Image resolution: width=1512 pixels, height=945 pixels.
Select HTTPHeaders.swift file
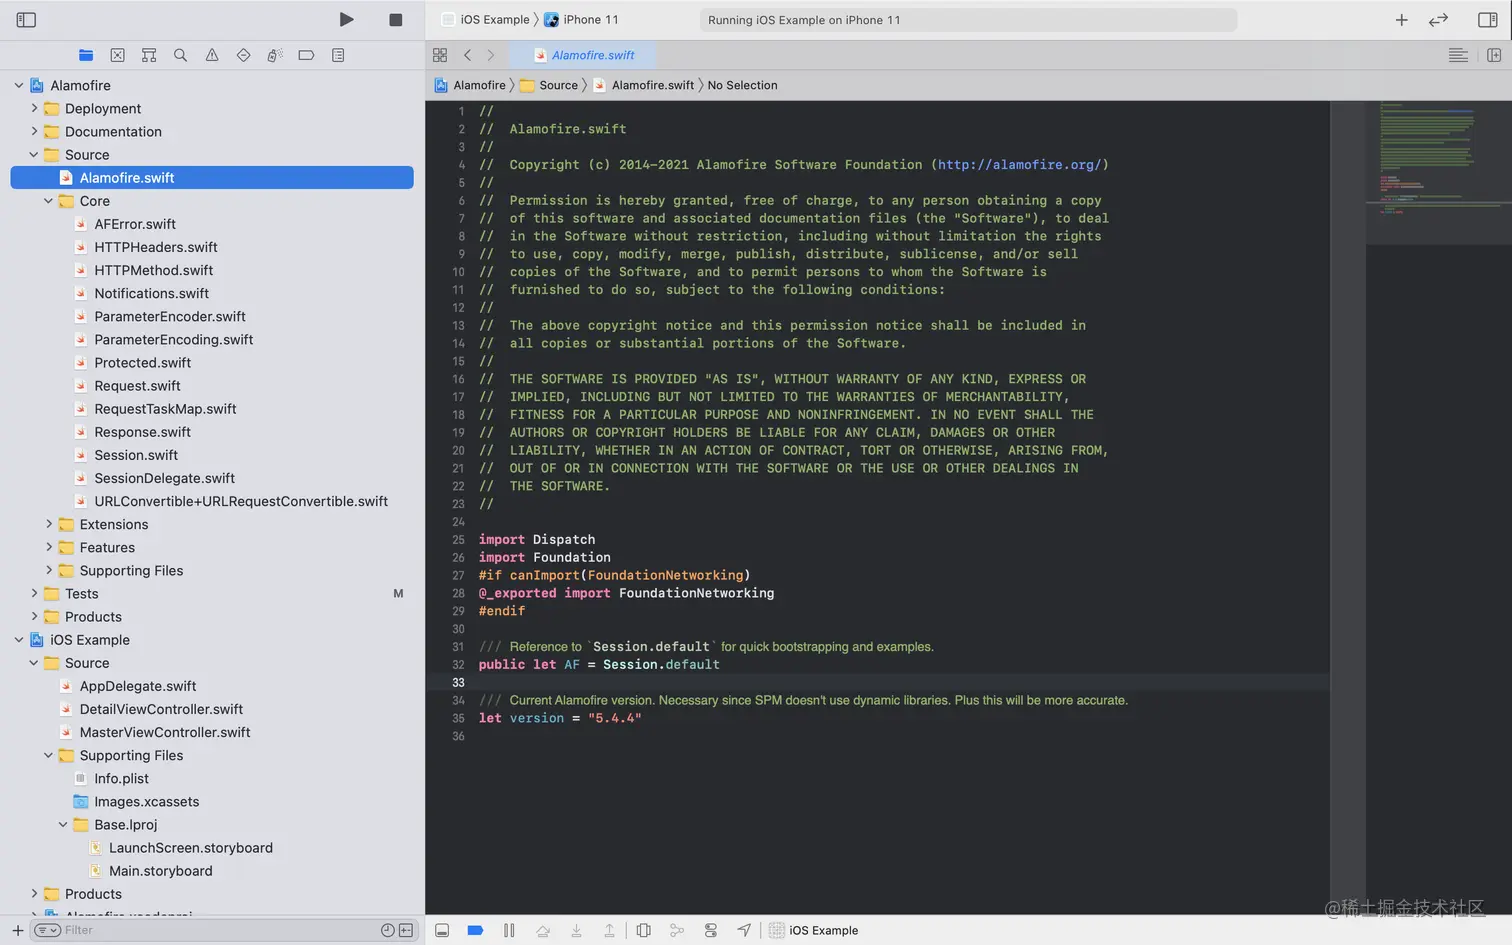pyautogui.click(x=155, y=247)
